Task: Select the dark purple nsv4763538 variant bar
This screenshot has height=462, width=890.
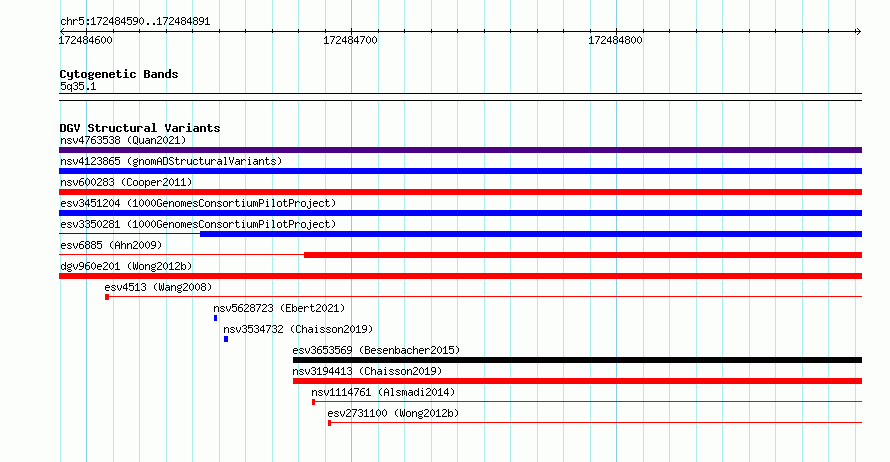Action: (460, 150)
